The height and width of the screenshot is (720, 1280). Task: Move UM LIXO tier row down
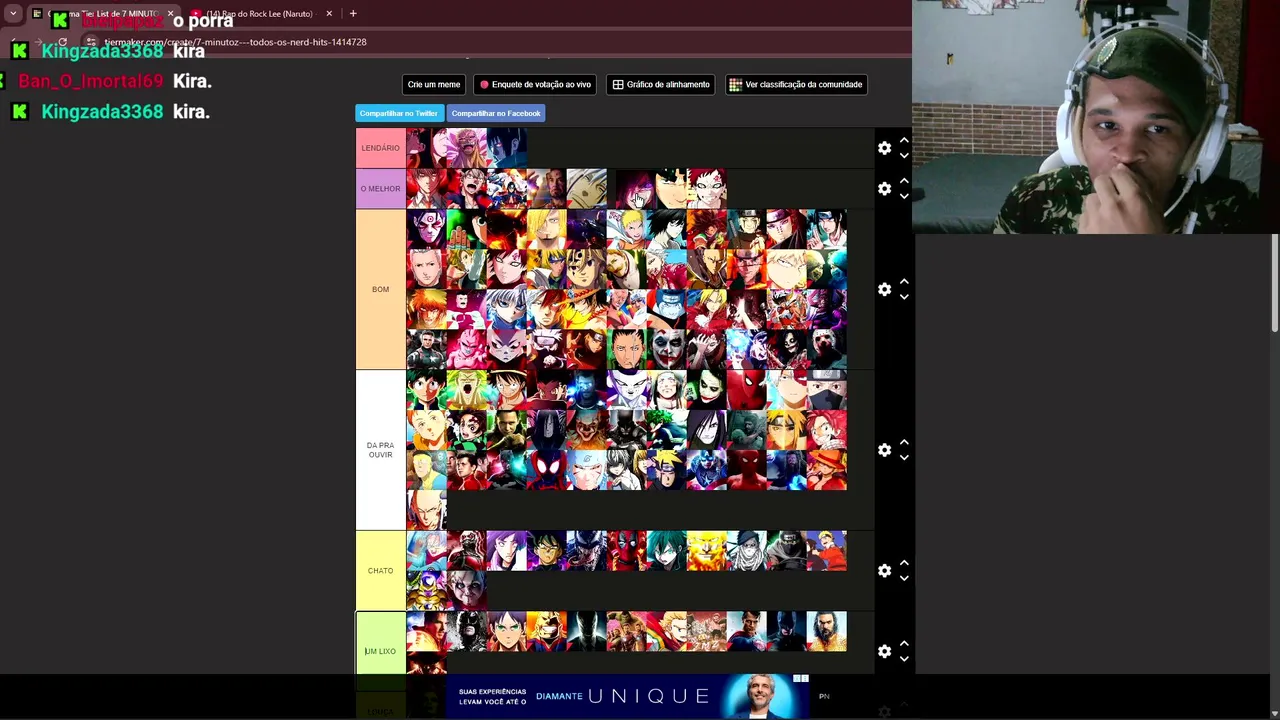click(904, 658)
